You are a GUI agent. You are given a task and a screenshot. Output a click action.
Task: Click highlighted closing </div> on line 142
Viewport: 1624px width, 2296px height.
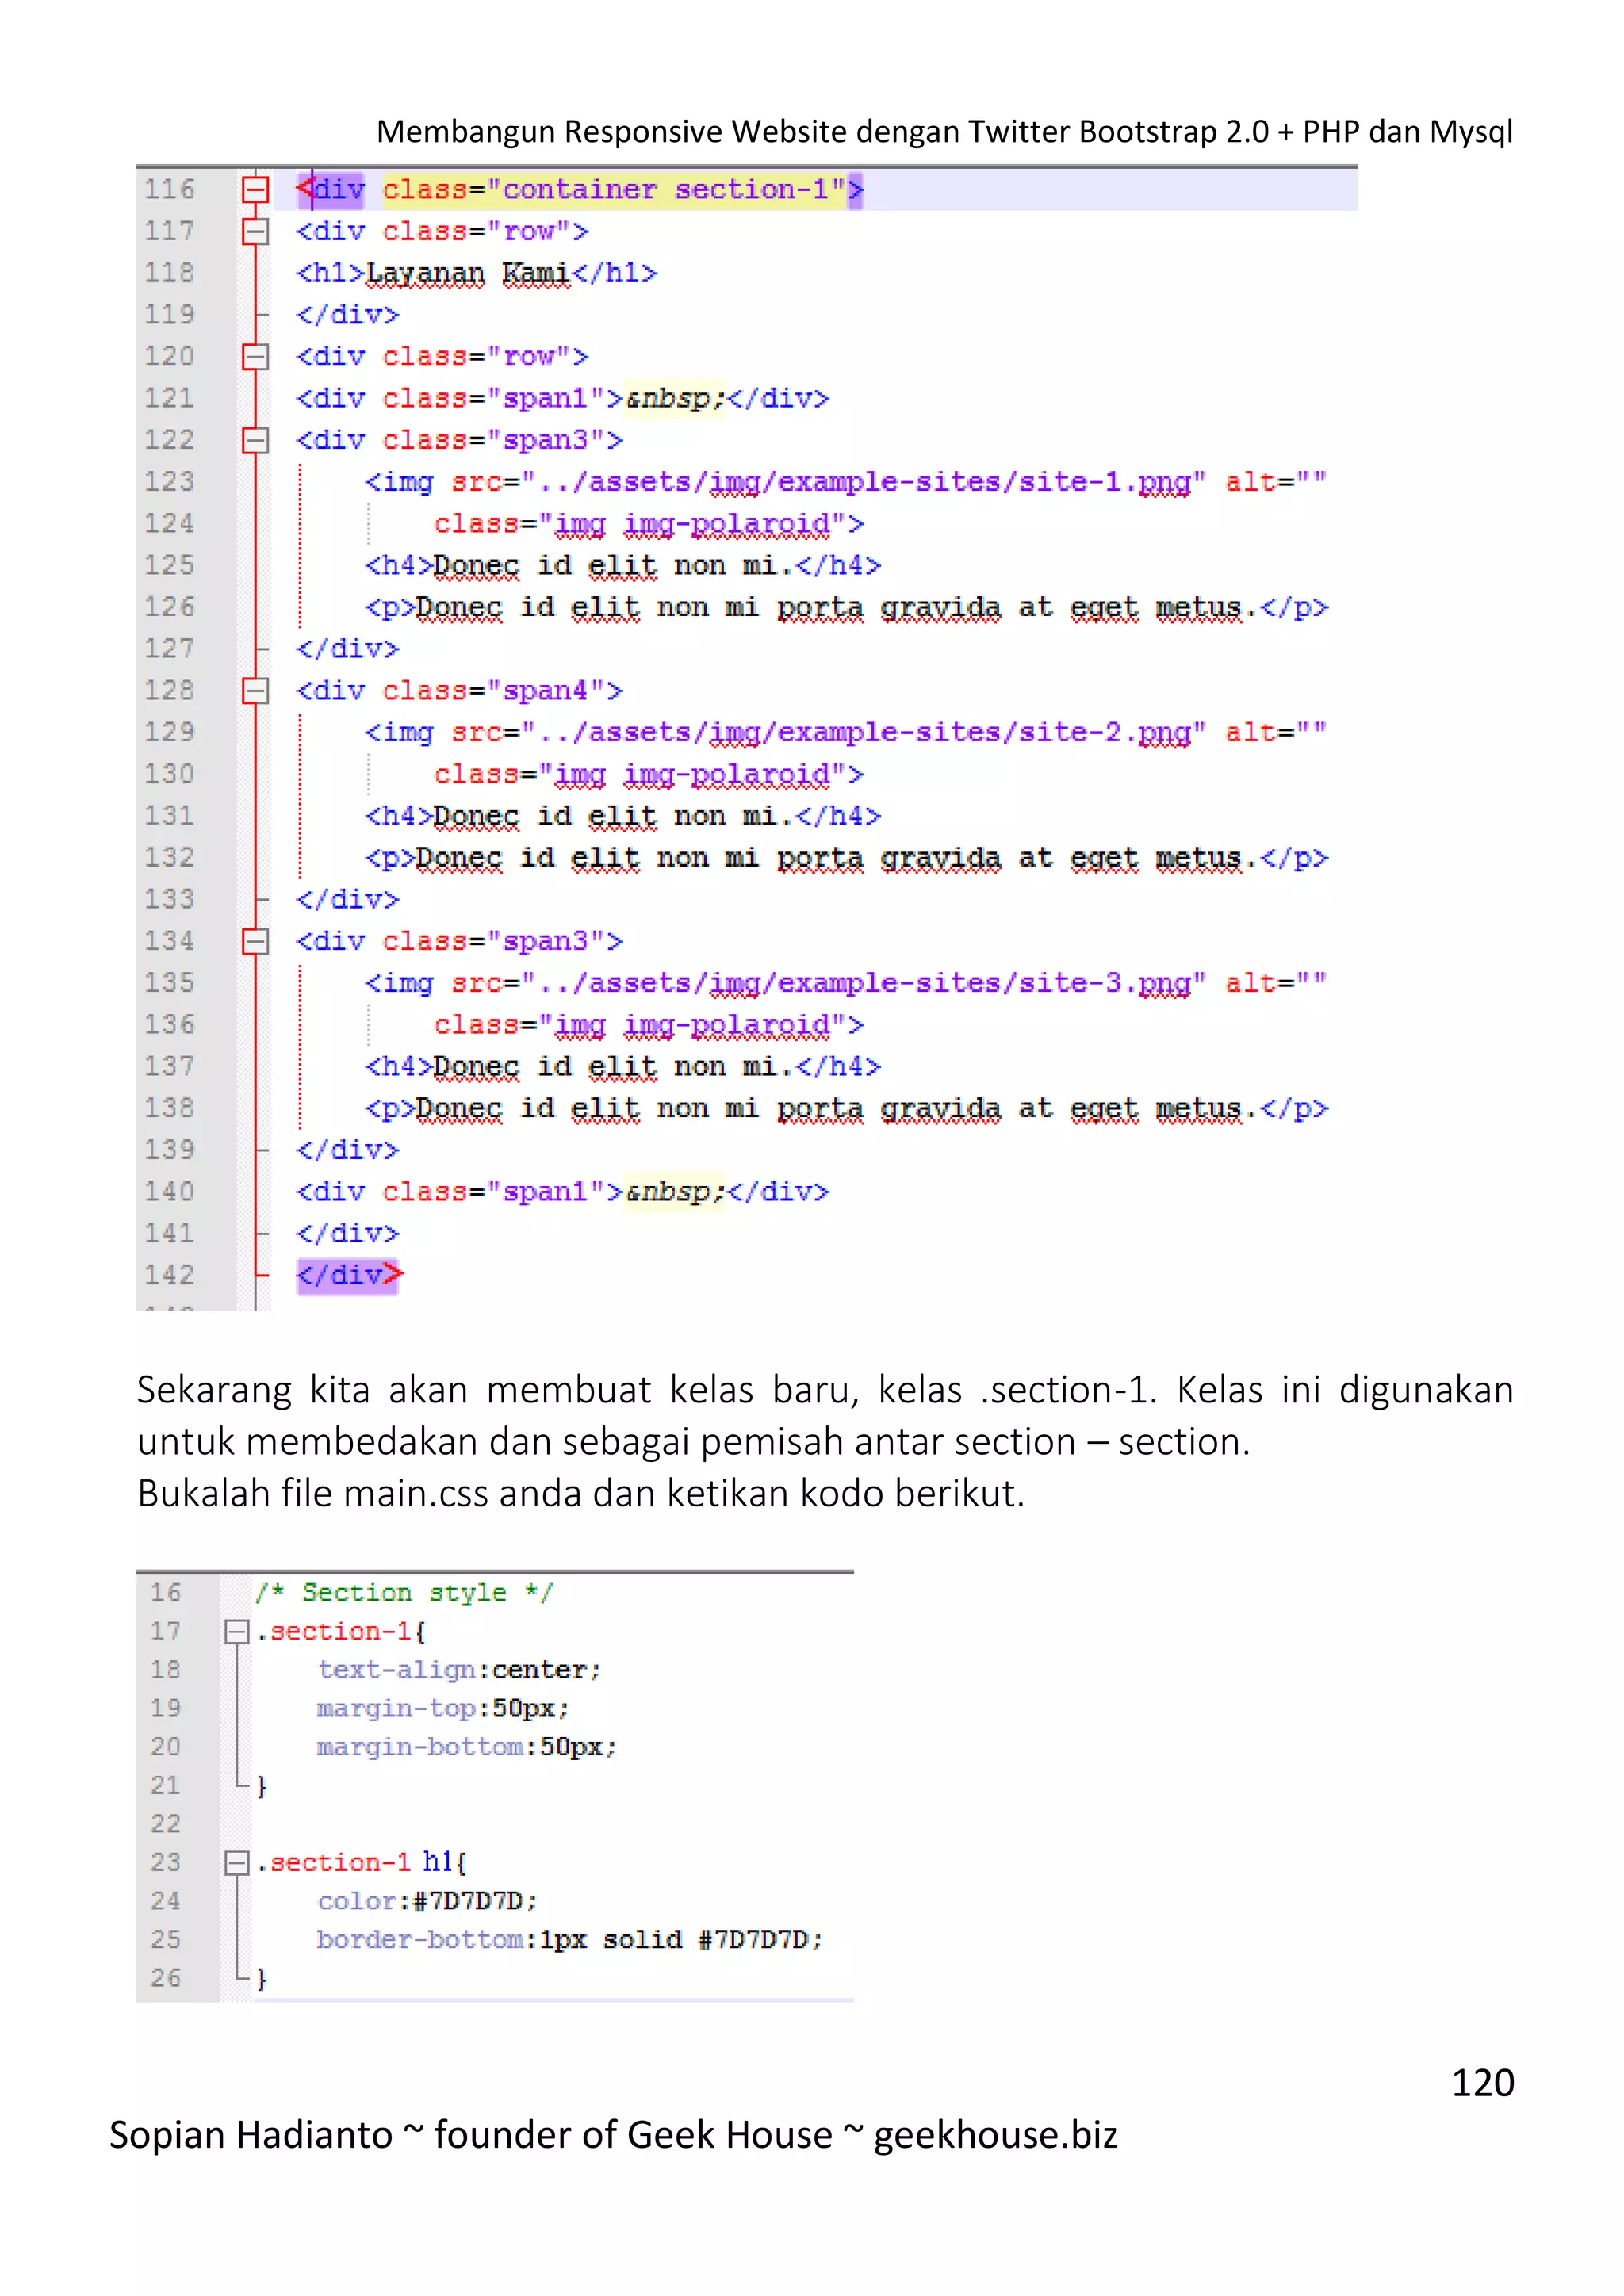[348, 1275]
